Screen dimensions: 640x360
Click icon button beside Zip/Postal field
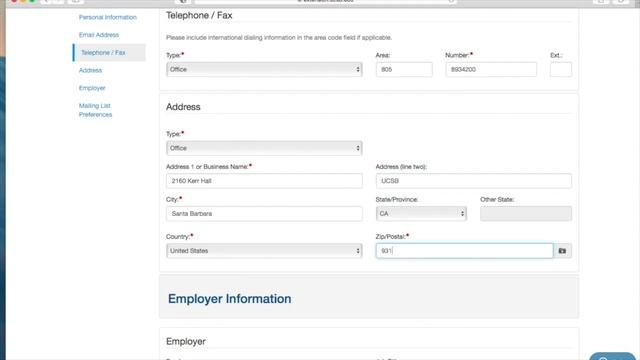[x=562, y=251]
